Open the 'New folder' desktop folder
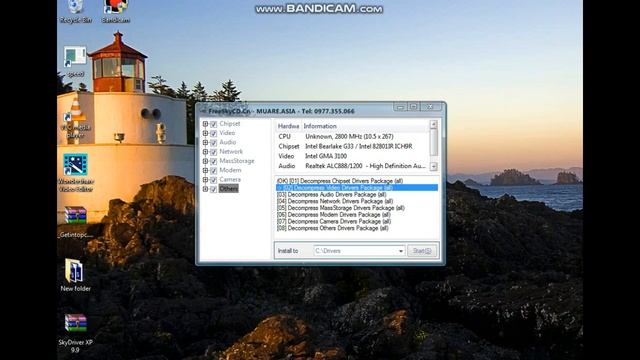Image resolution: width=640 pixels, height=360 pixels. (76, 276)
